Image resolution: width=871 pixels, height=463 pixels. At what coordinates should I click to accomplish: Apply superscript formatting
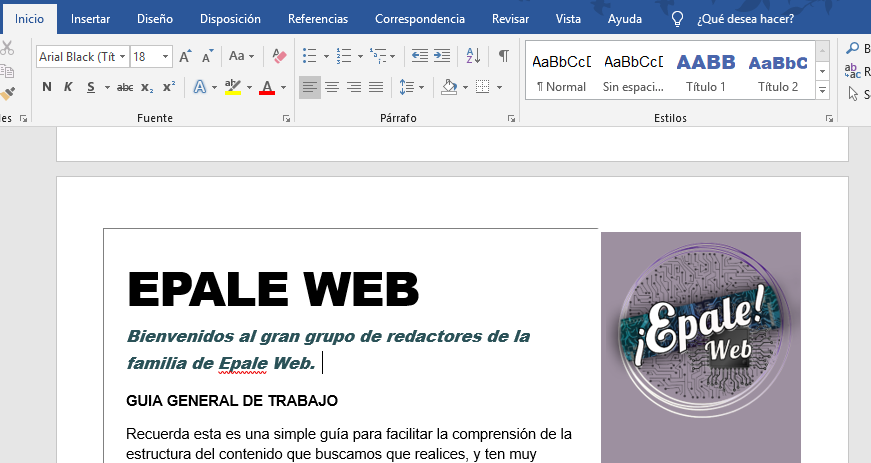point(169,87)
